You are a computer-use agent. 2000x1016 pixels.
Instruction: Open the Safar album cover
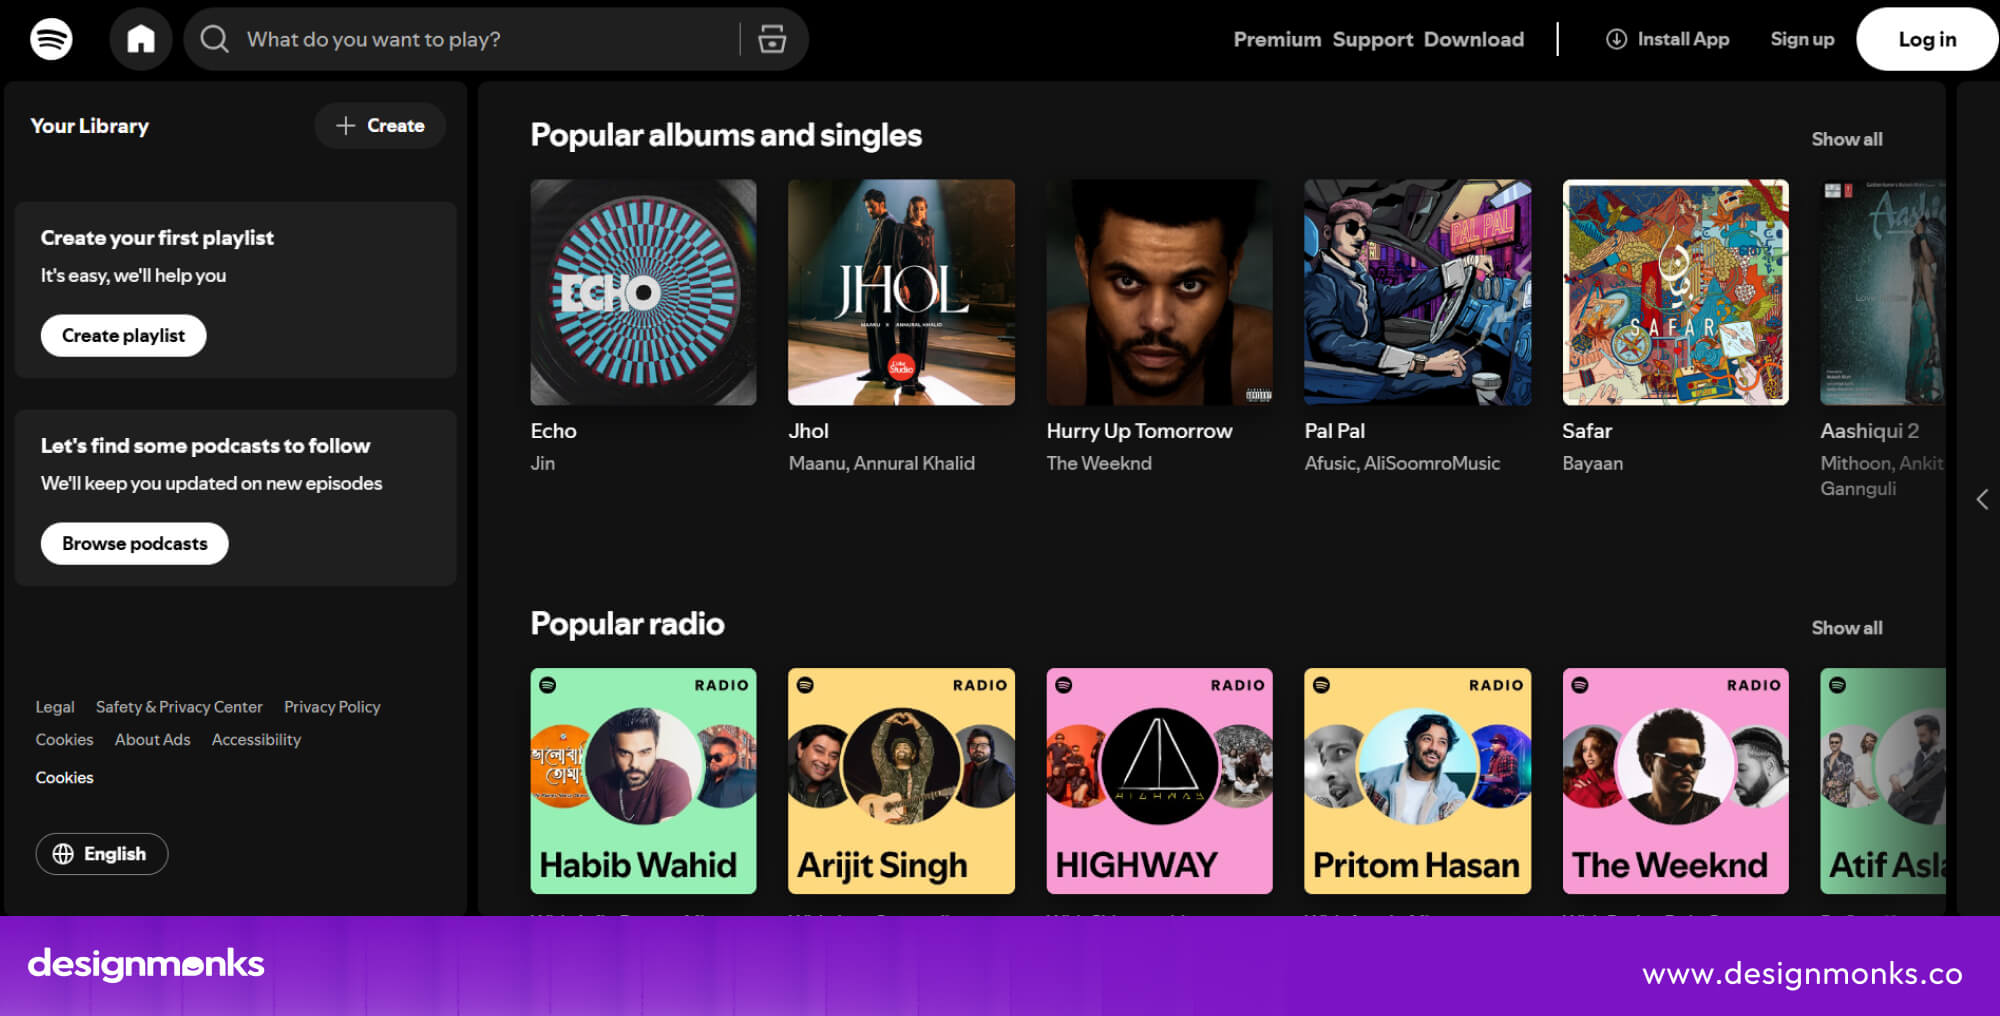[1675, 292]
